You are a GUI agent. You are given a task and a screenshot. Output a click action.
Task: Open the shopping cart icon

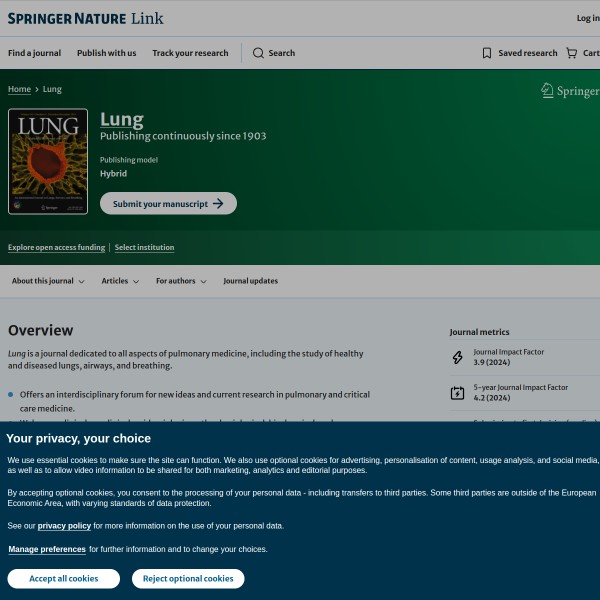click(571, 53)
